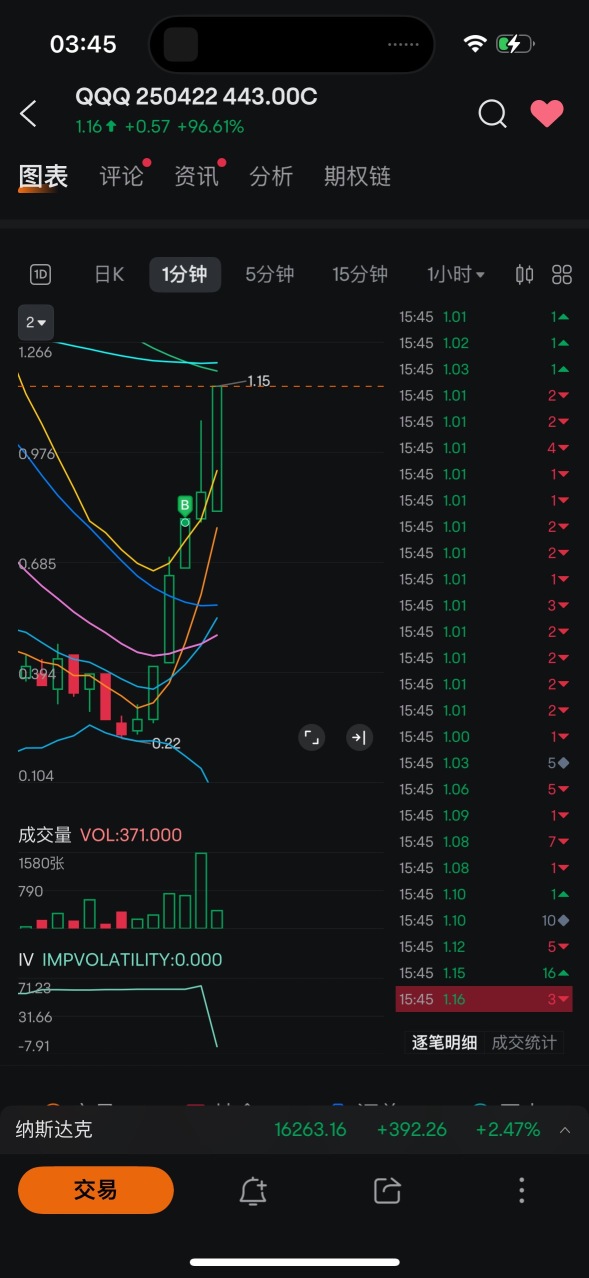Expand the 纳斯达克 index bar chevron

[x=565, y=1130]
